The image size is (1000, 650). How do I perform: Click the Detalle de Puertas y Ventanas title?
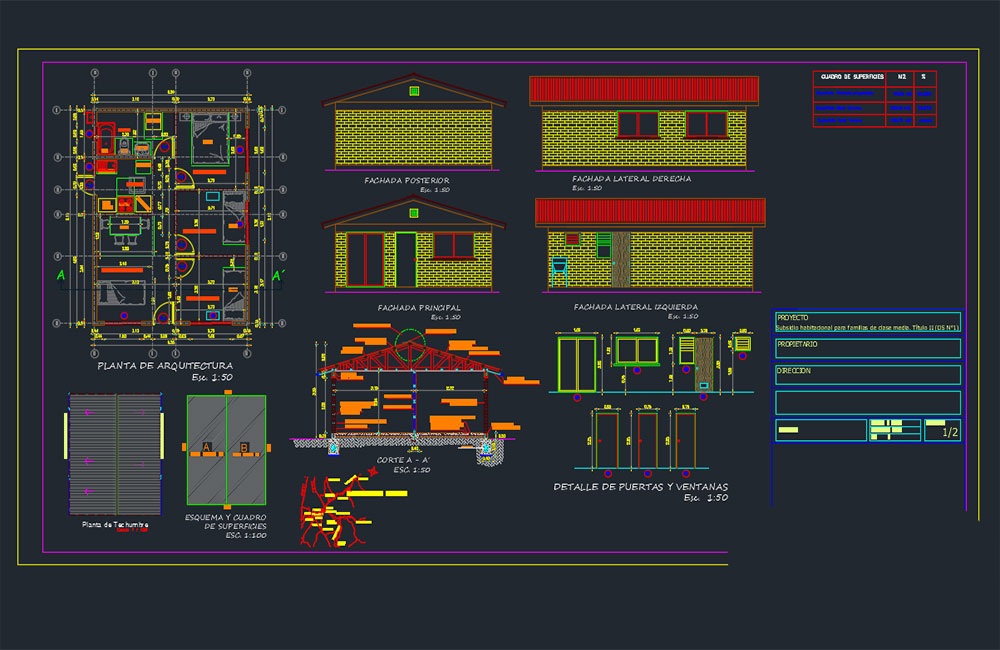(x=640, y=487)
